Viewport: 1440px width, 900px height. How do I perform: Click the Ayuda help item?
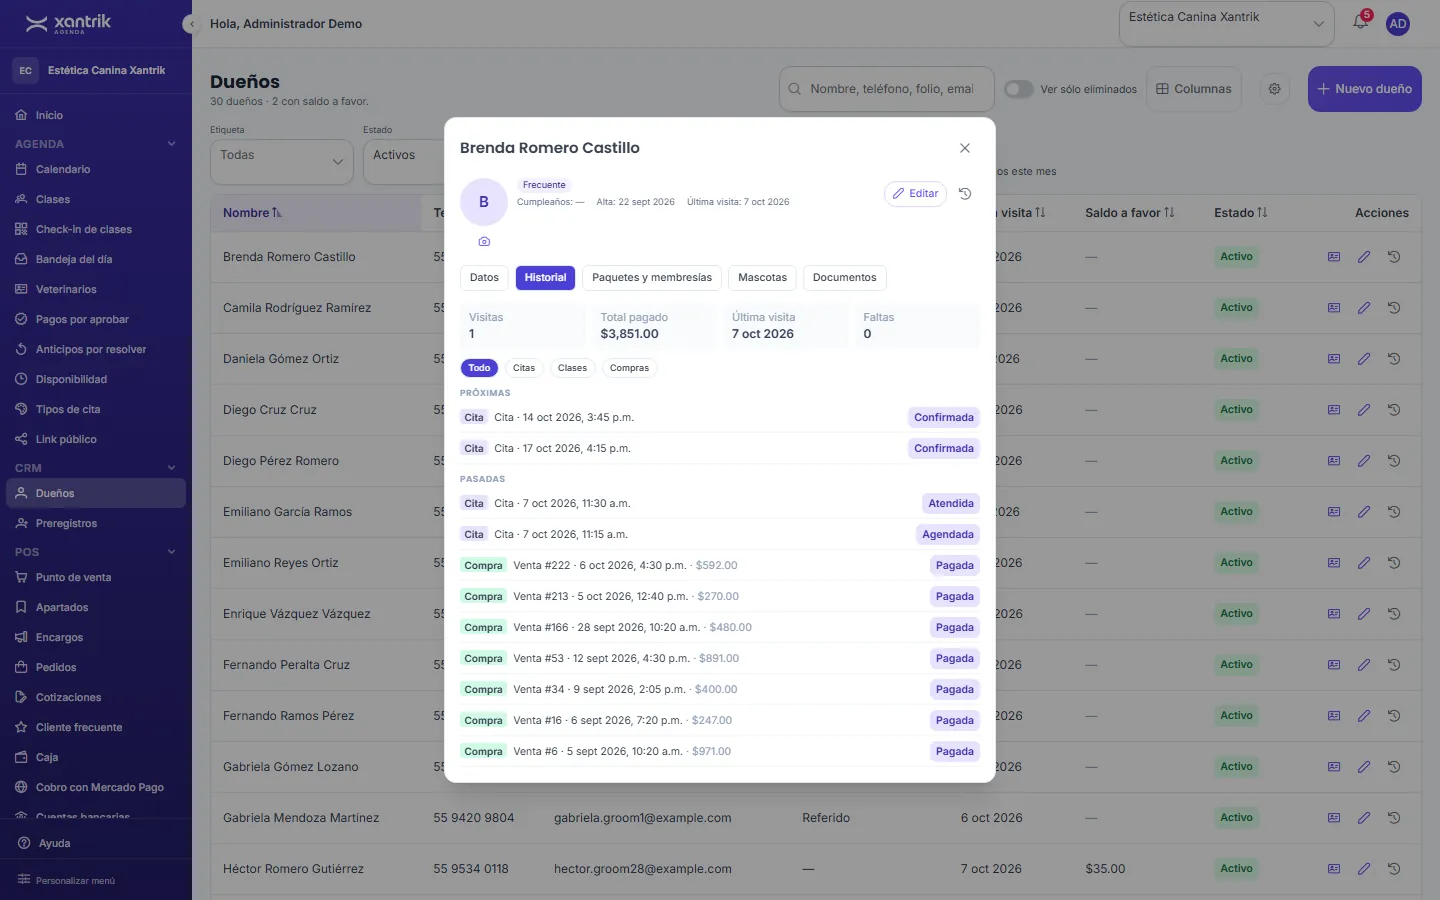coord(95,843)
